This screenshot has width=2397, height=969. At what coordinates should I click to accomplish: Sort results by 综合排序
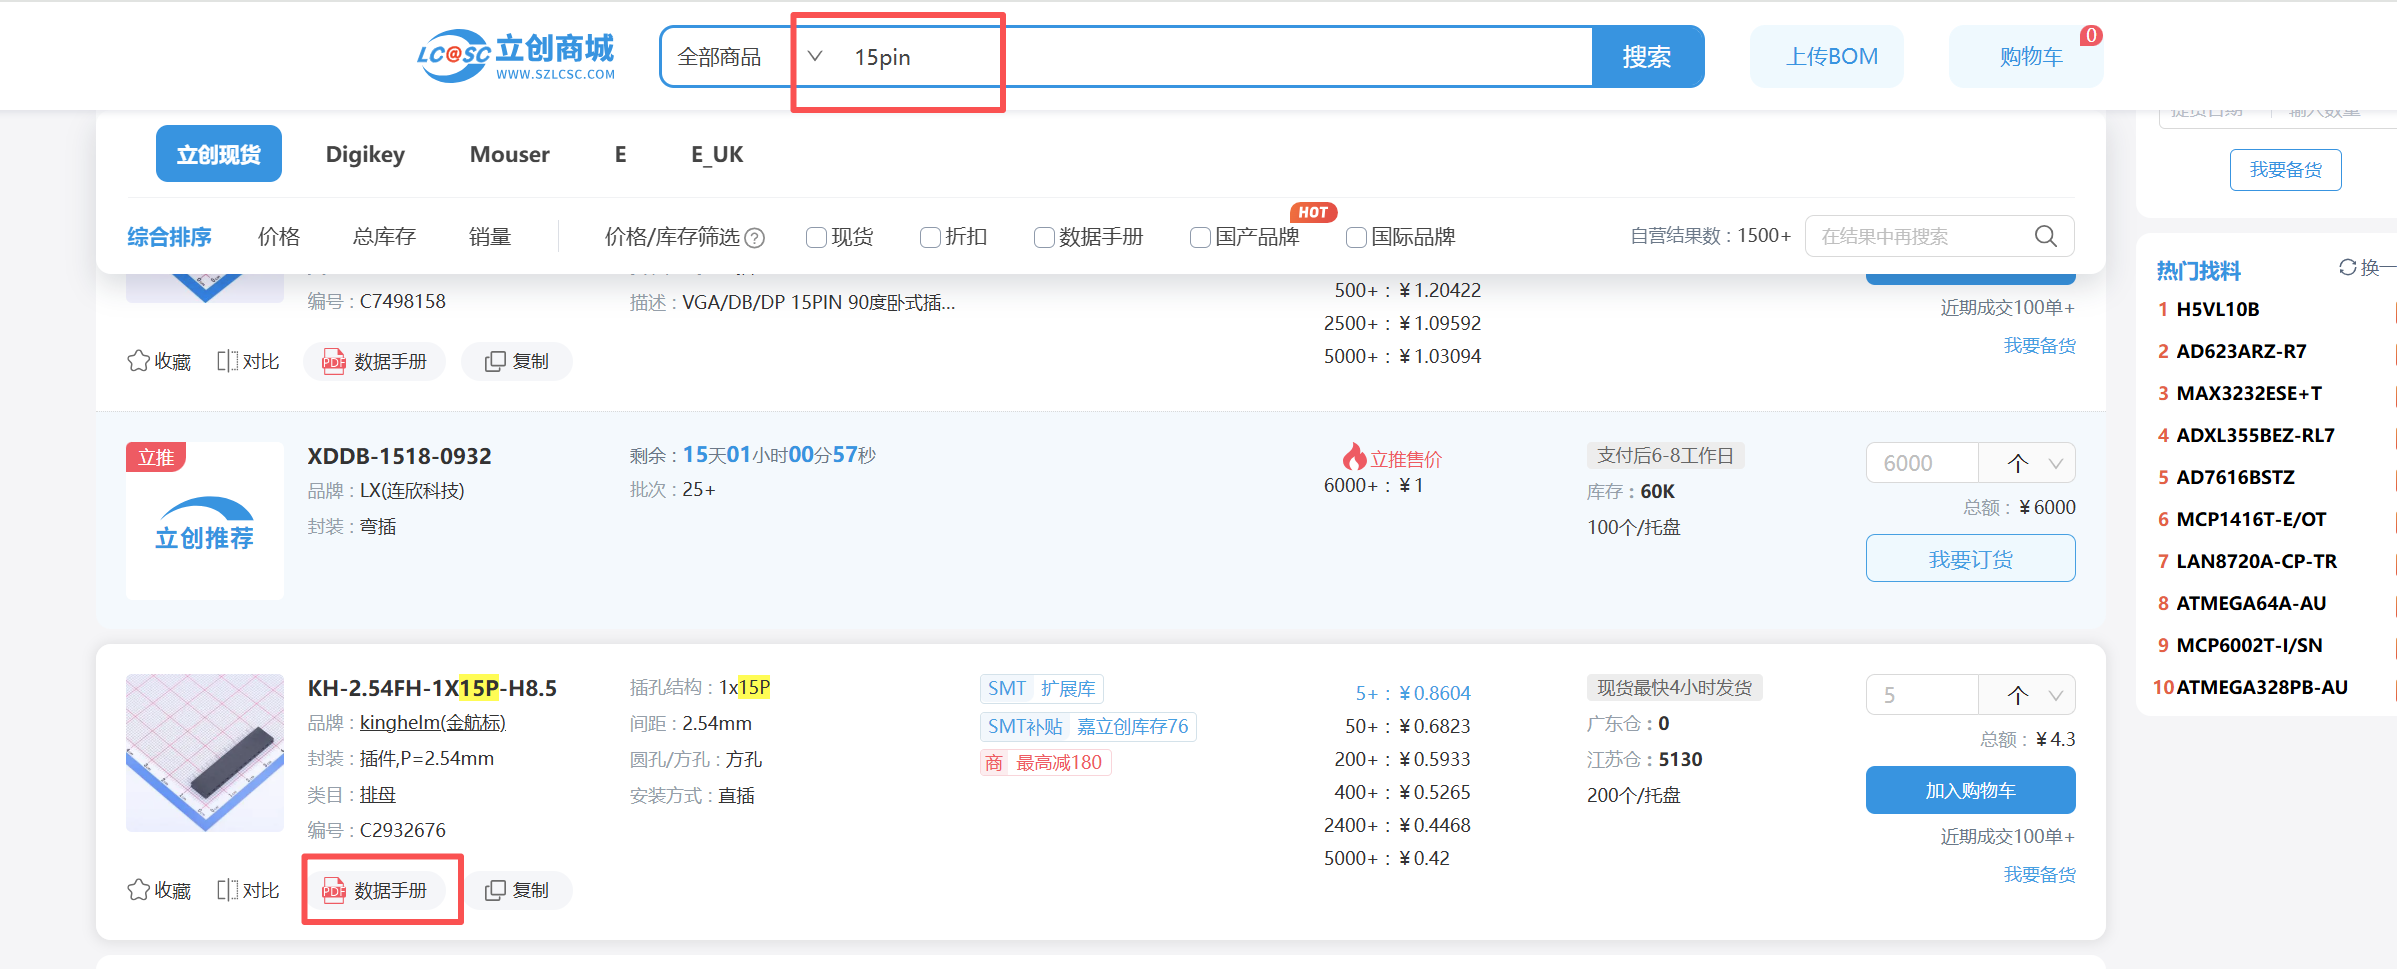pos(169,237)
